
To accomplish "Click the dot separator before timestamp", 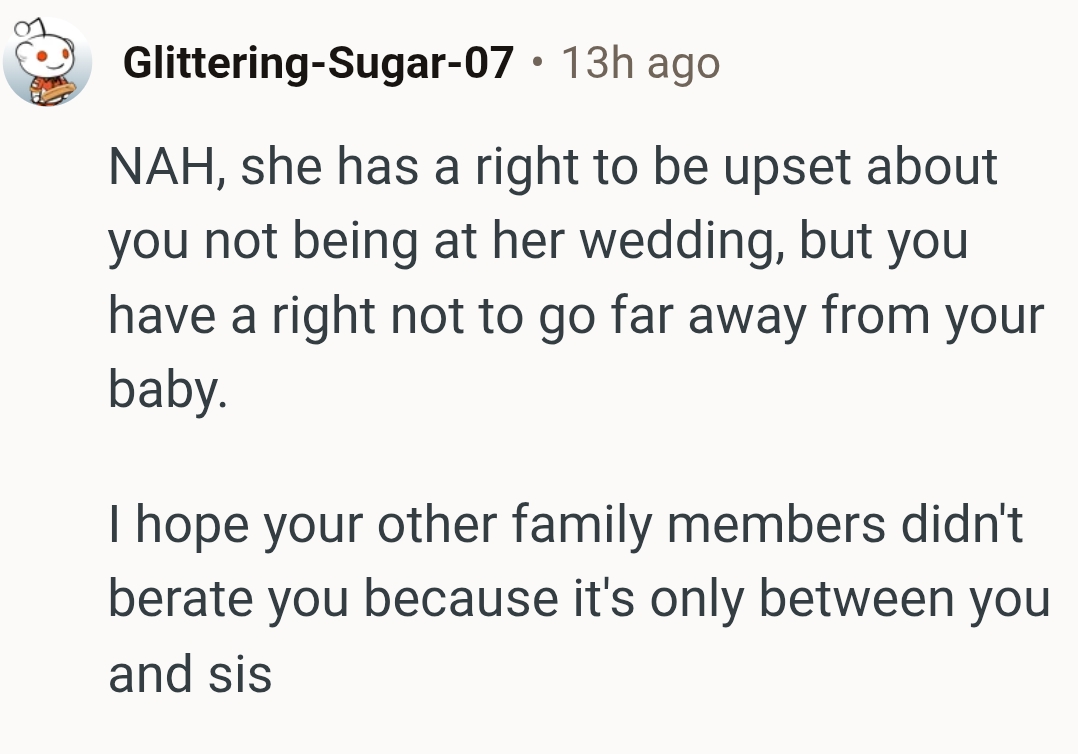I will [x=539, y=65].
